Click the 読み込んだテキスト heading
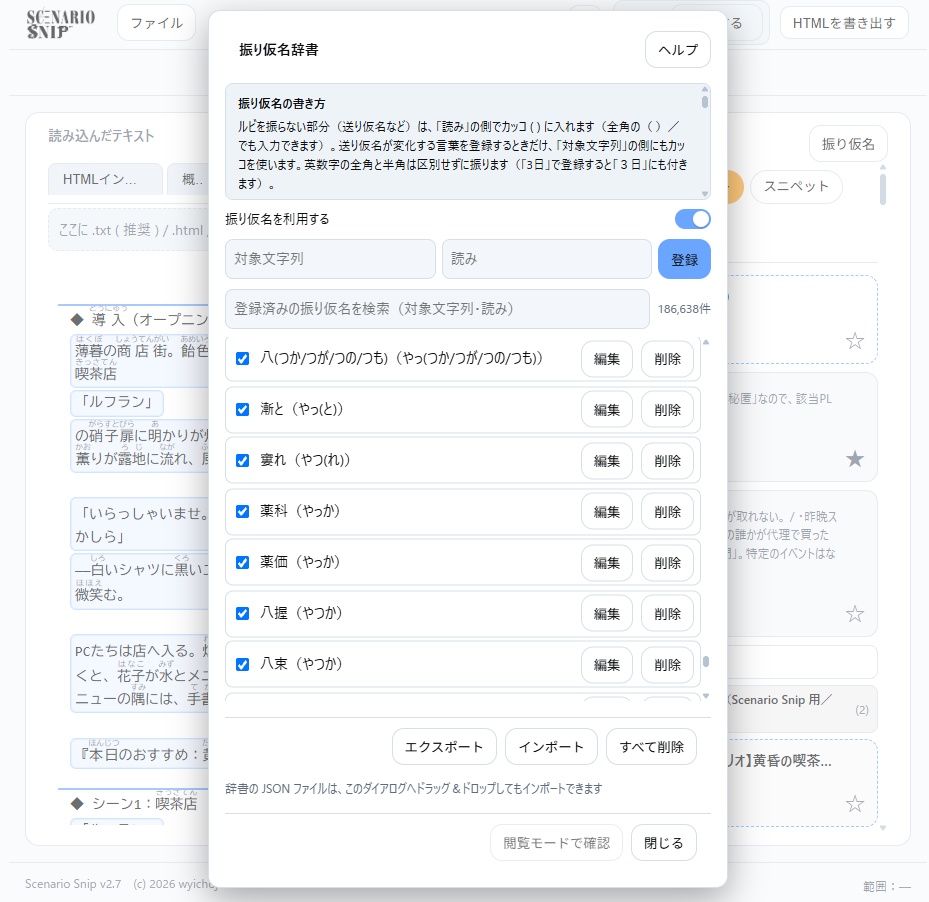Viewport: 929px width, 902px height. (x=101, y=136)
